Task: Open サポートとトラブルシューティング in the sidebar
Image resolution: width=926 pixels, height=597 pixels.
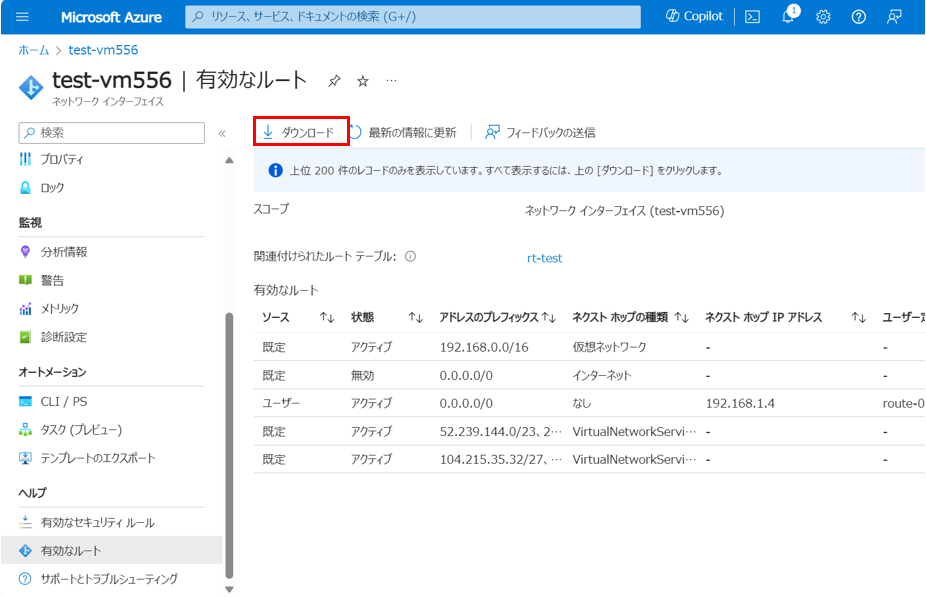Action: tap(109, 579)
